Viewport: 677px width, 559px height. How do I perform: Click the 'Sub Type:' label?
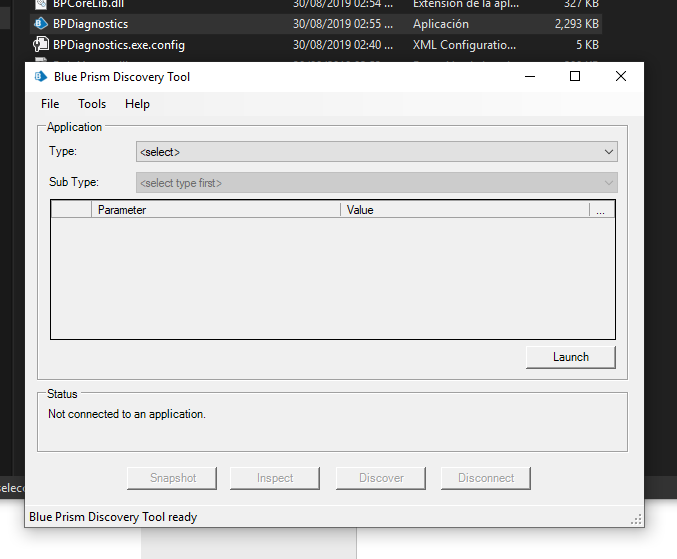click(x=73, y=182)
